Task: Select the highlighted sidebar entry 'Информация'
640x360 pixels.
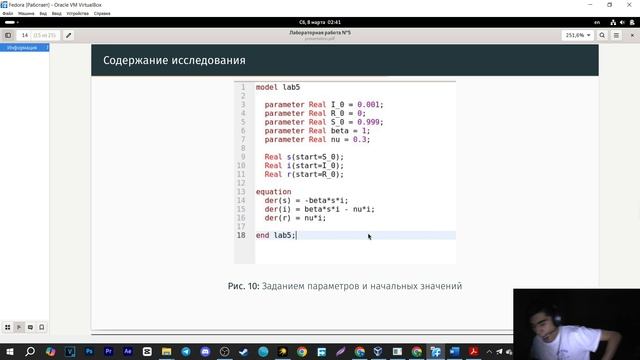Action: 24,48
